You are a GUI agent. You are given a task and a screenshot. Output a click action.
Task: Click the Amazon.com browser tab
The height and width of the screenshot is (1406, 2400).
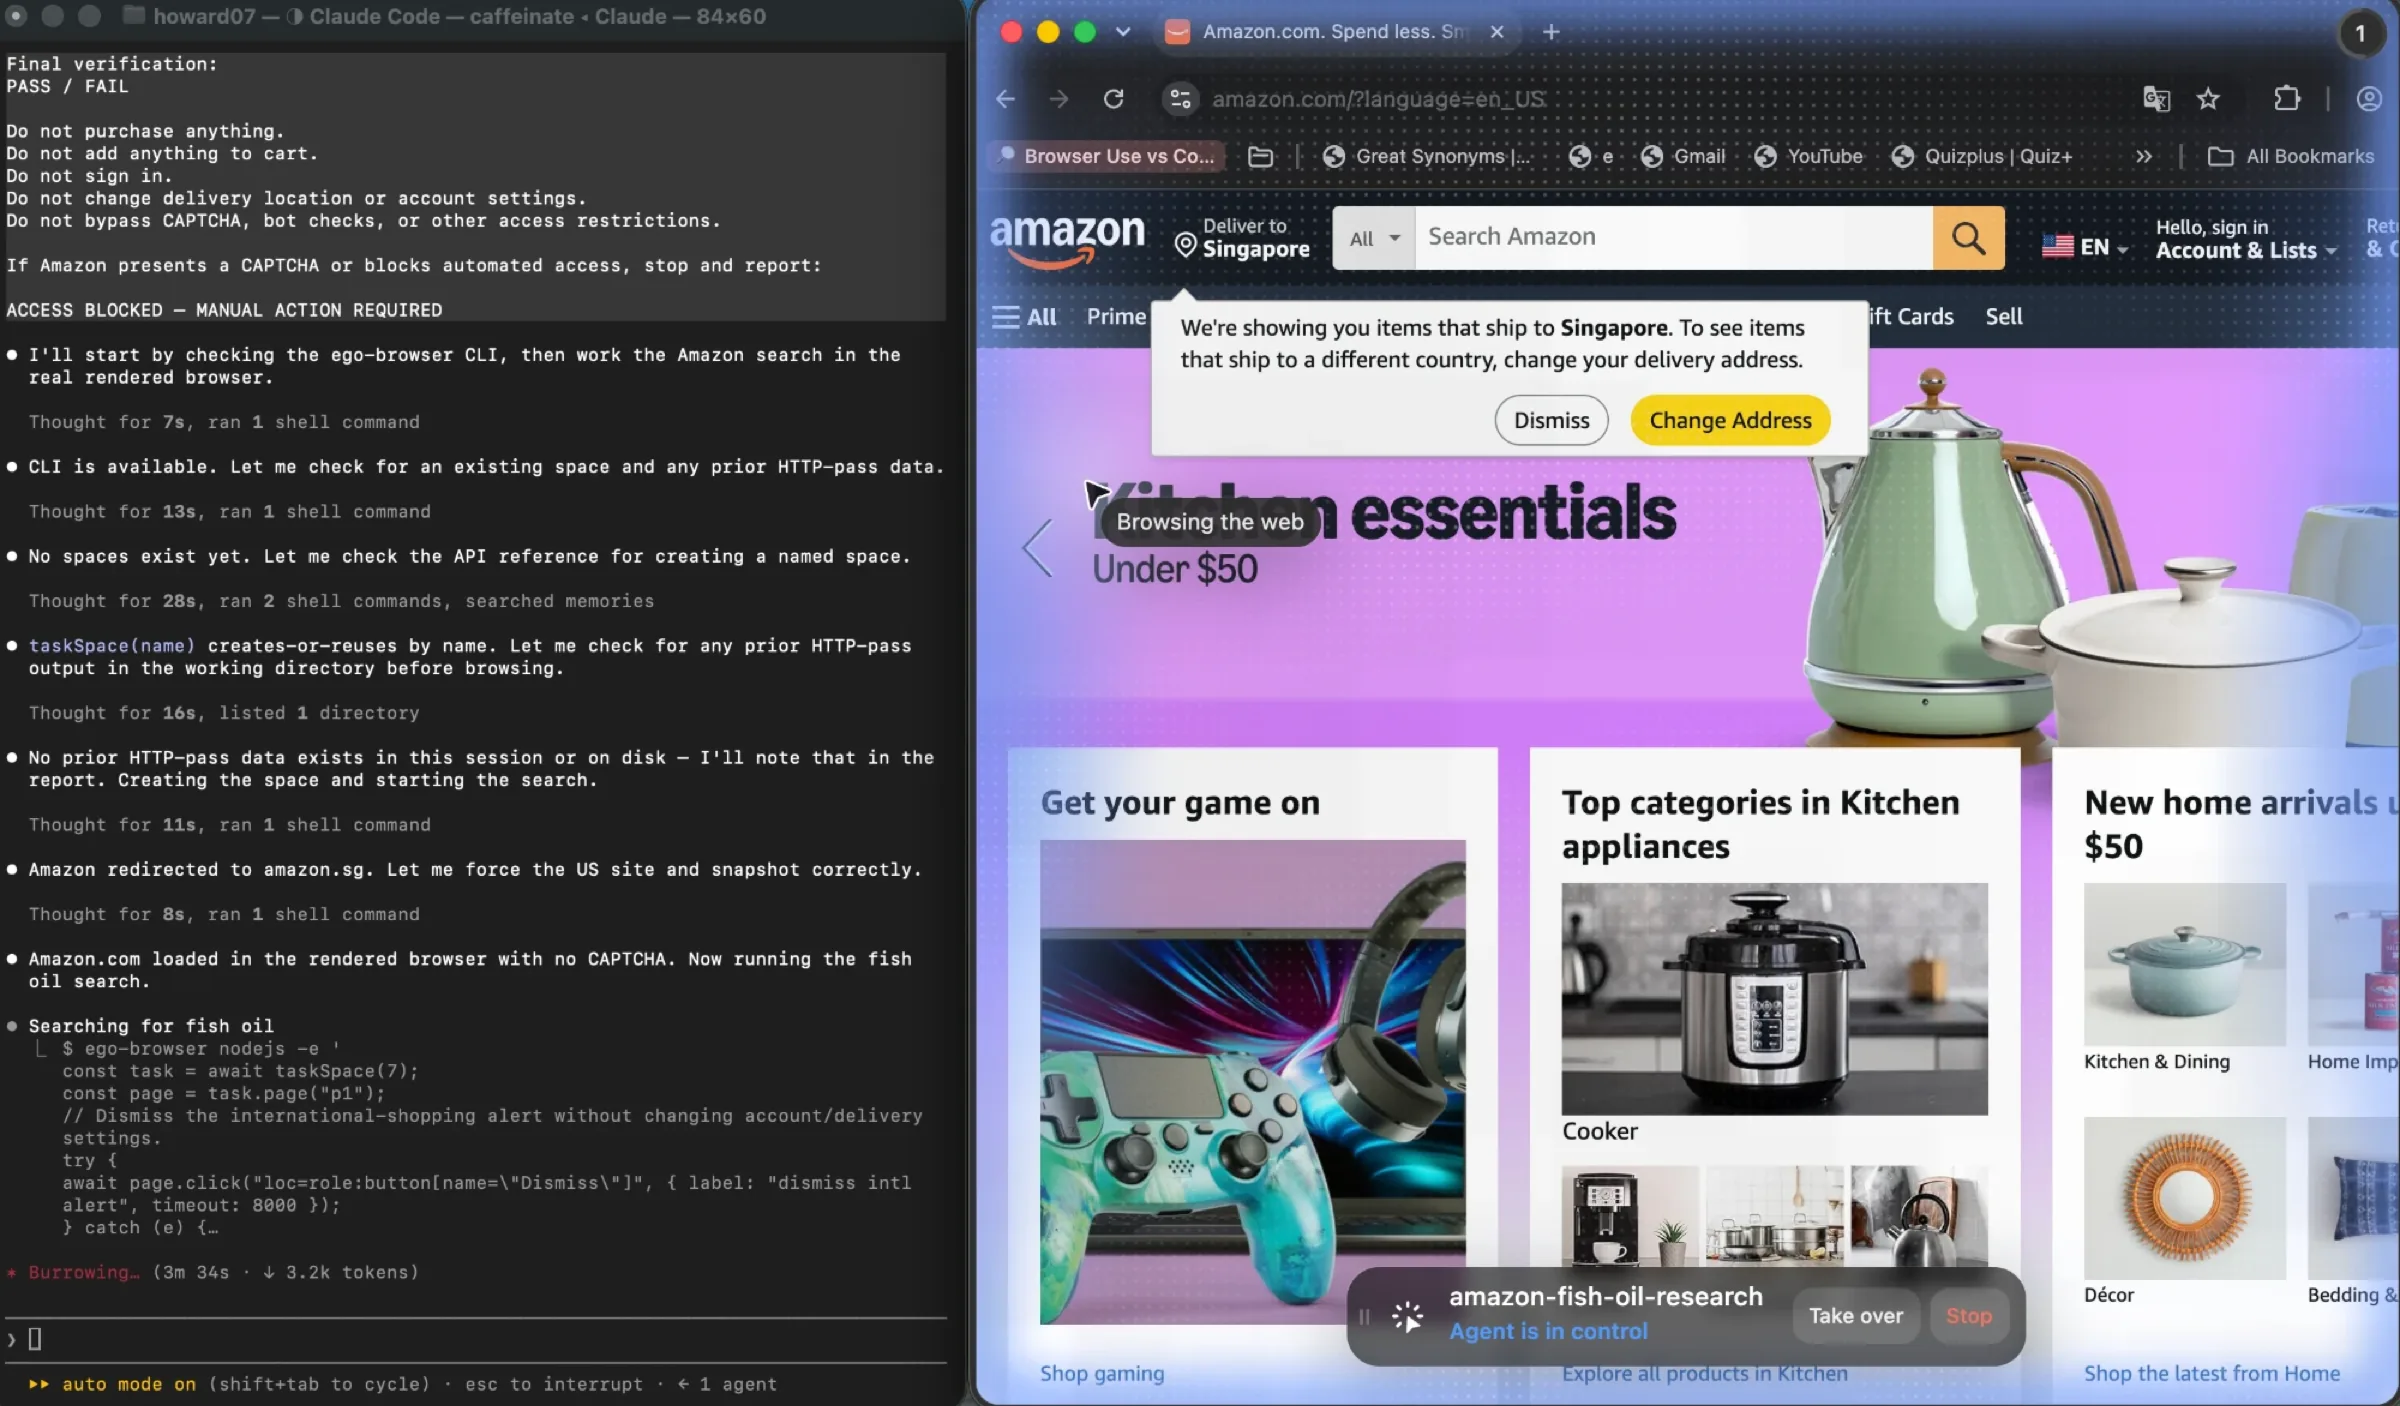coord(1334,32)
